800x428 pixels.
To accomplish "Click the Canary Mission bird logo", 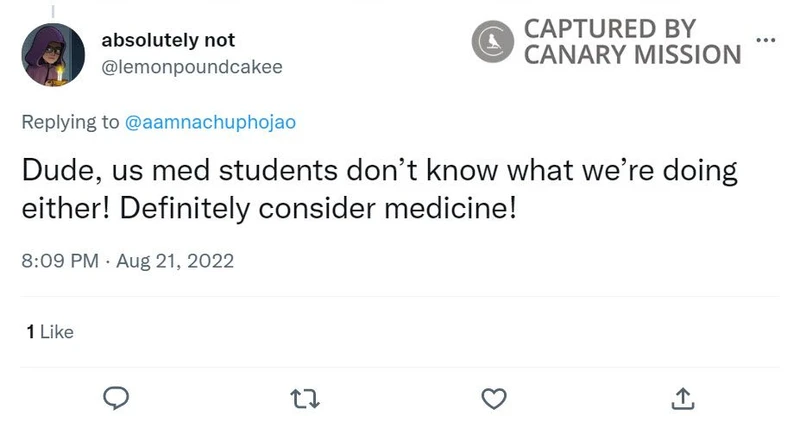I will (492, 42).
